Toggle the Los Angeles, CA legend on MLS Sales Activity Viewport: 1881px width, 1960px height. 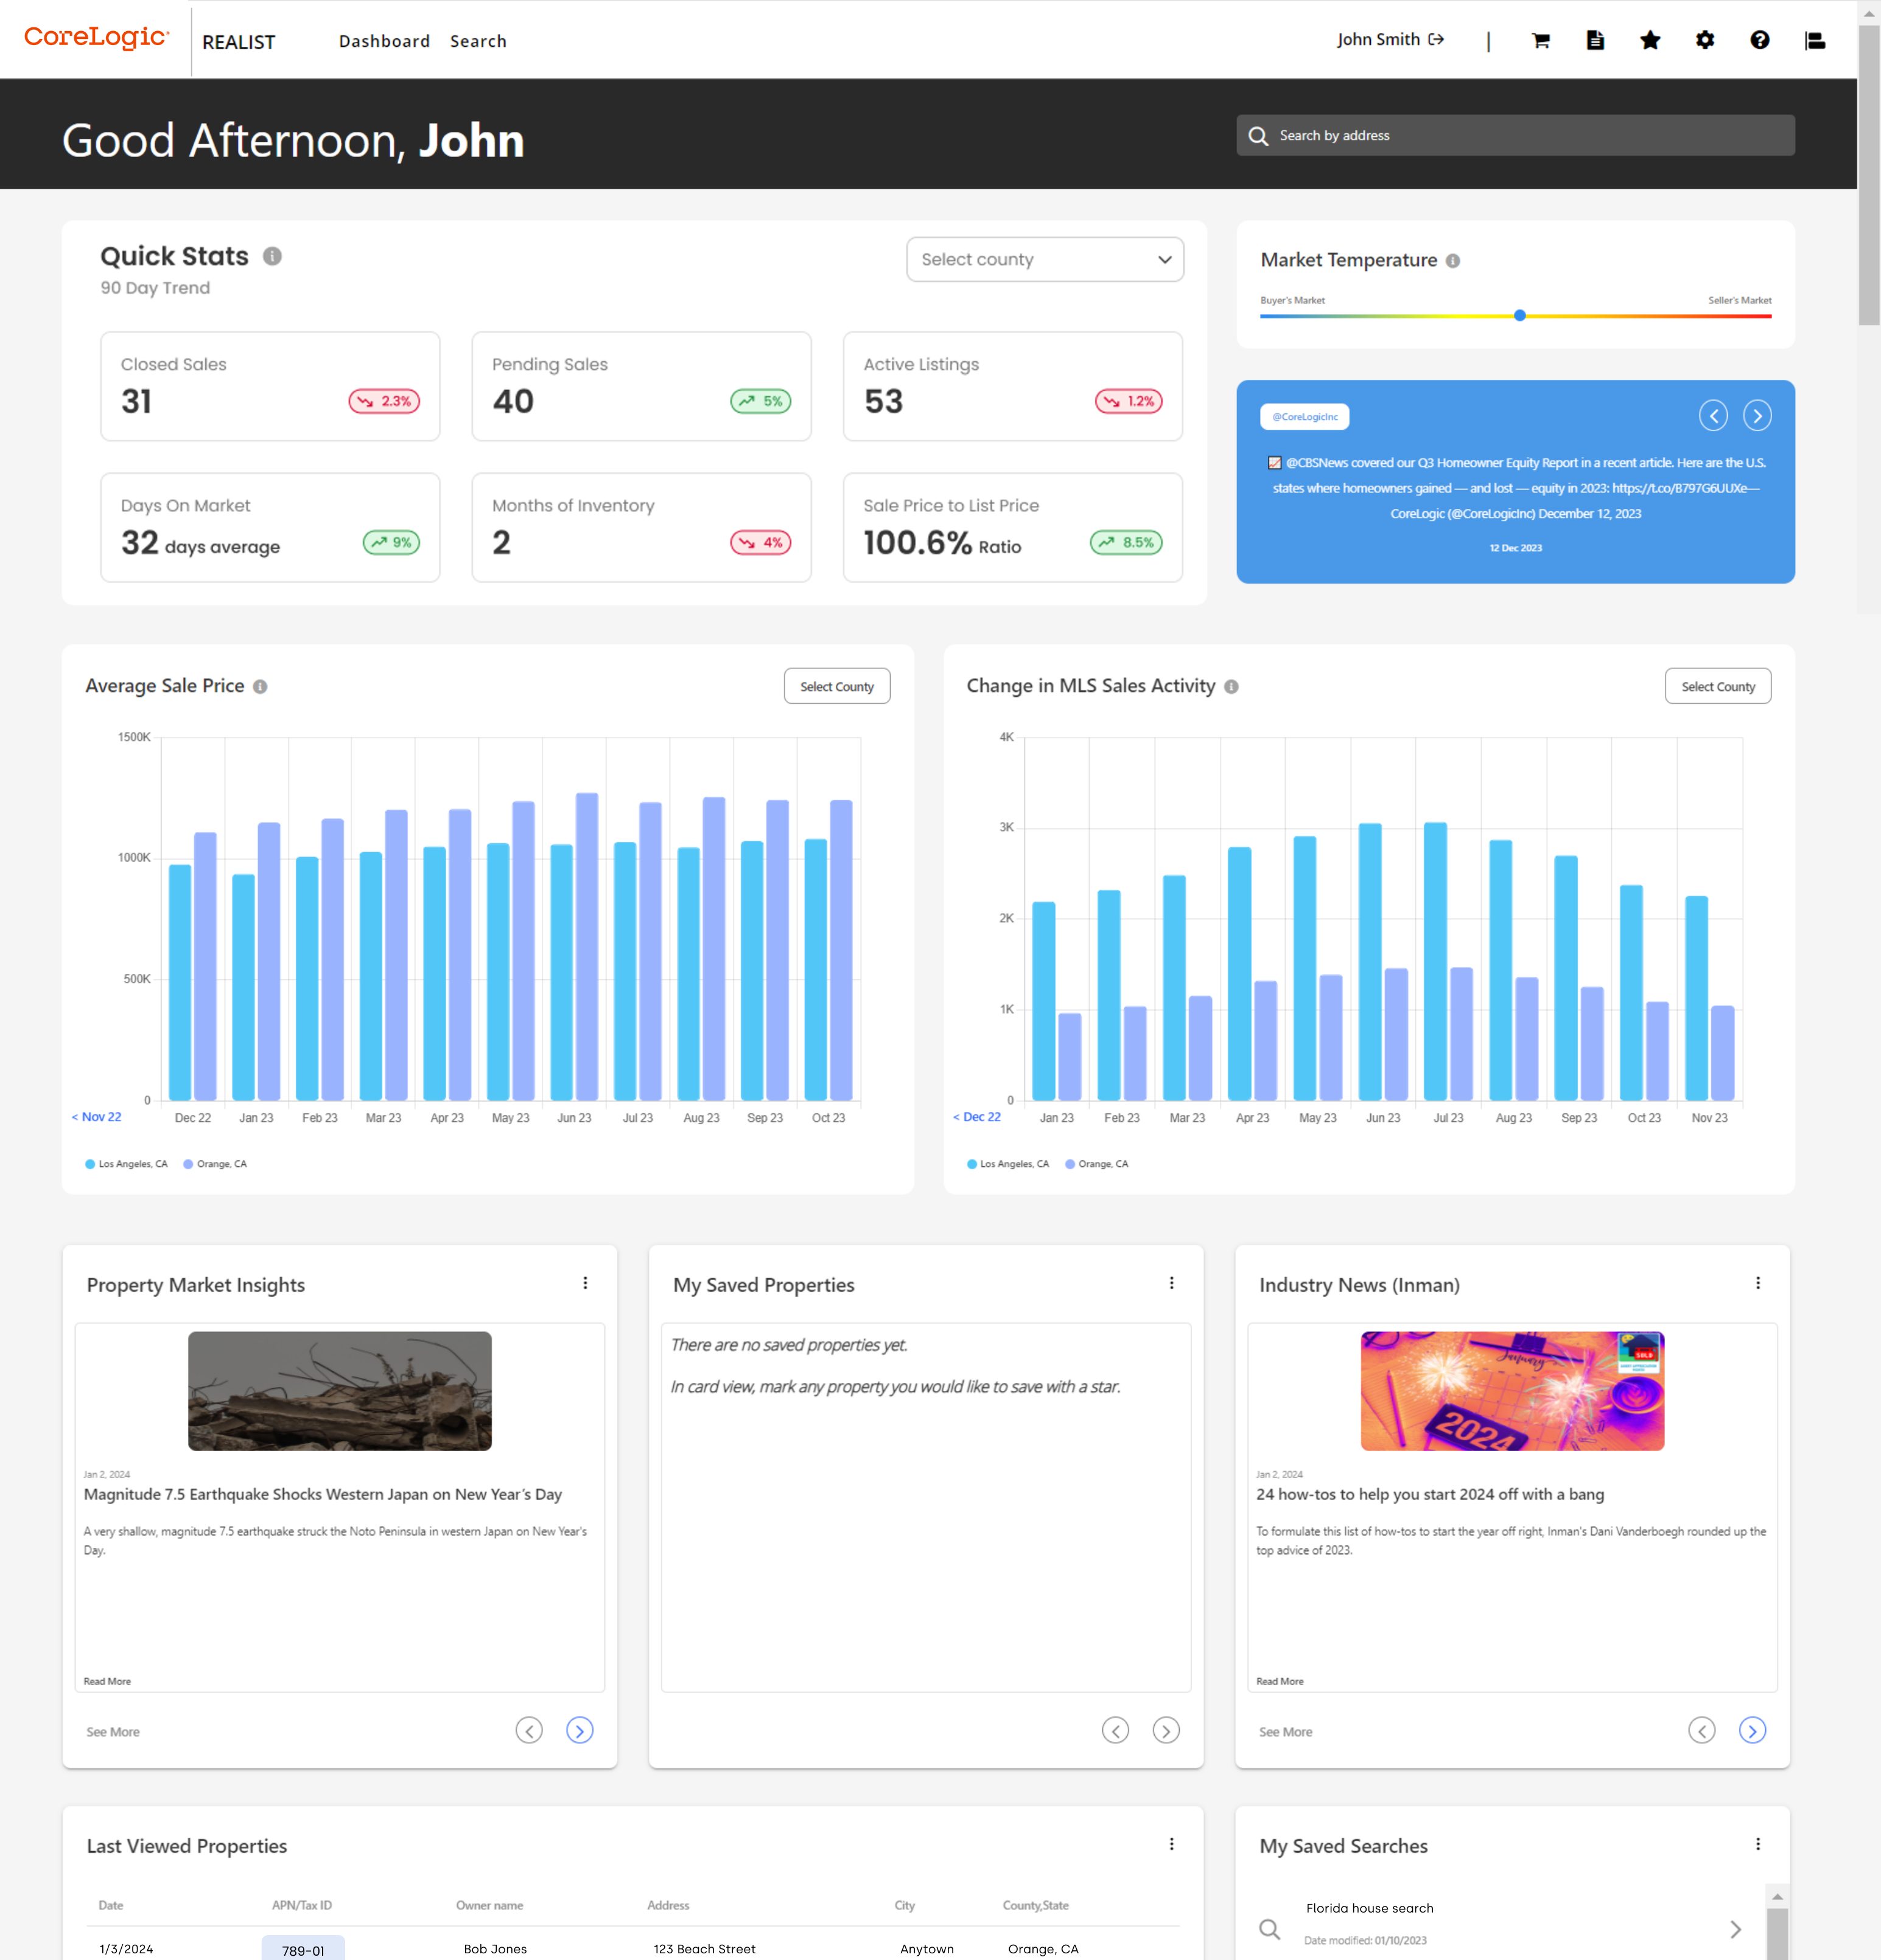point(1009,1163)
